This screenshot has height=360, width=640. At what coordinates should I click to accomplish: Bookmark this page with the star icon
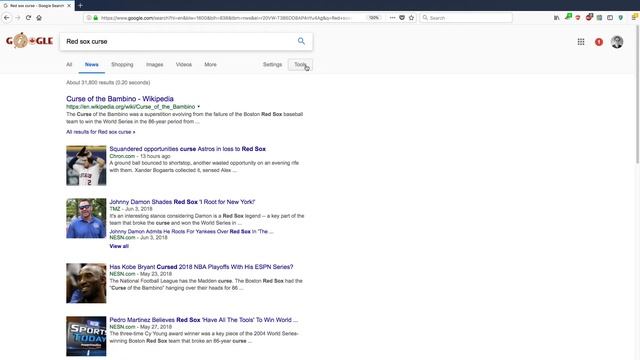pyautogui.click(x=411, y=18)
